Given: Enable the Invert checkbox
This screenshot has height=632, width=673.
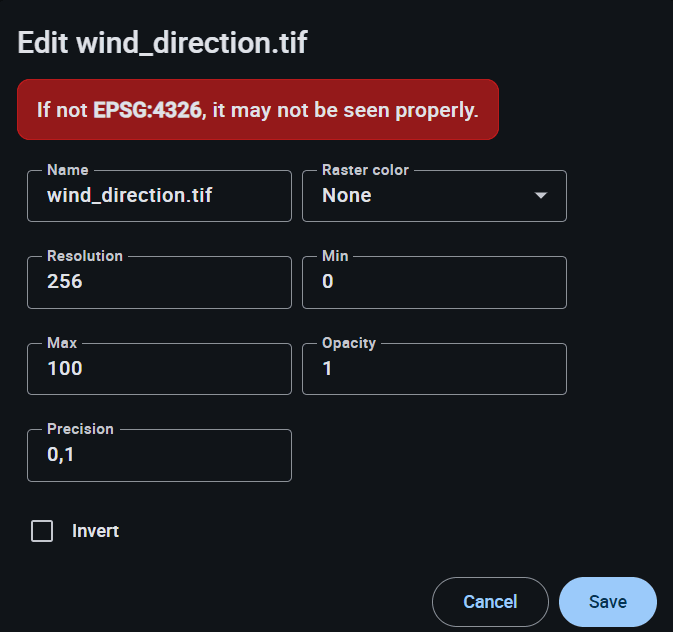Looking at the screenshot, I should pyautogui.click(x=42, y=531).
